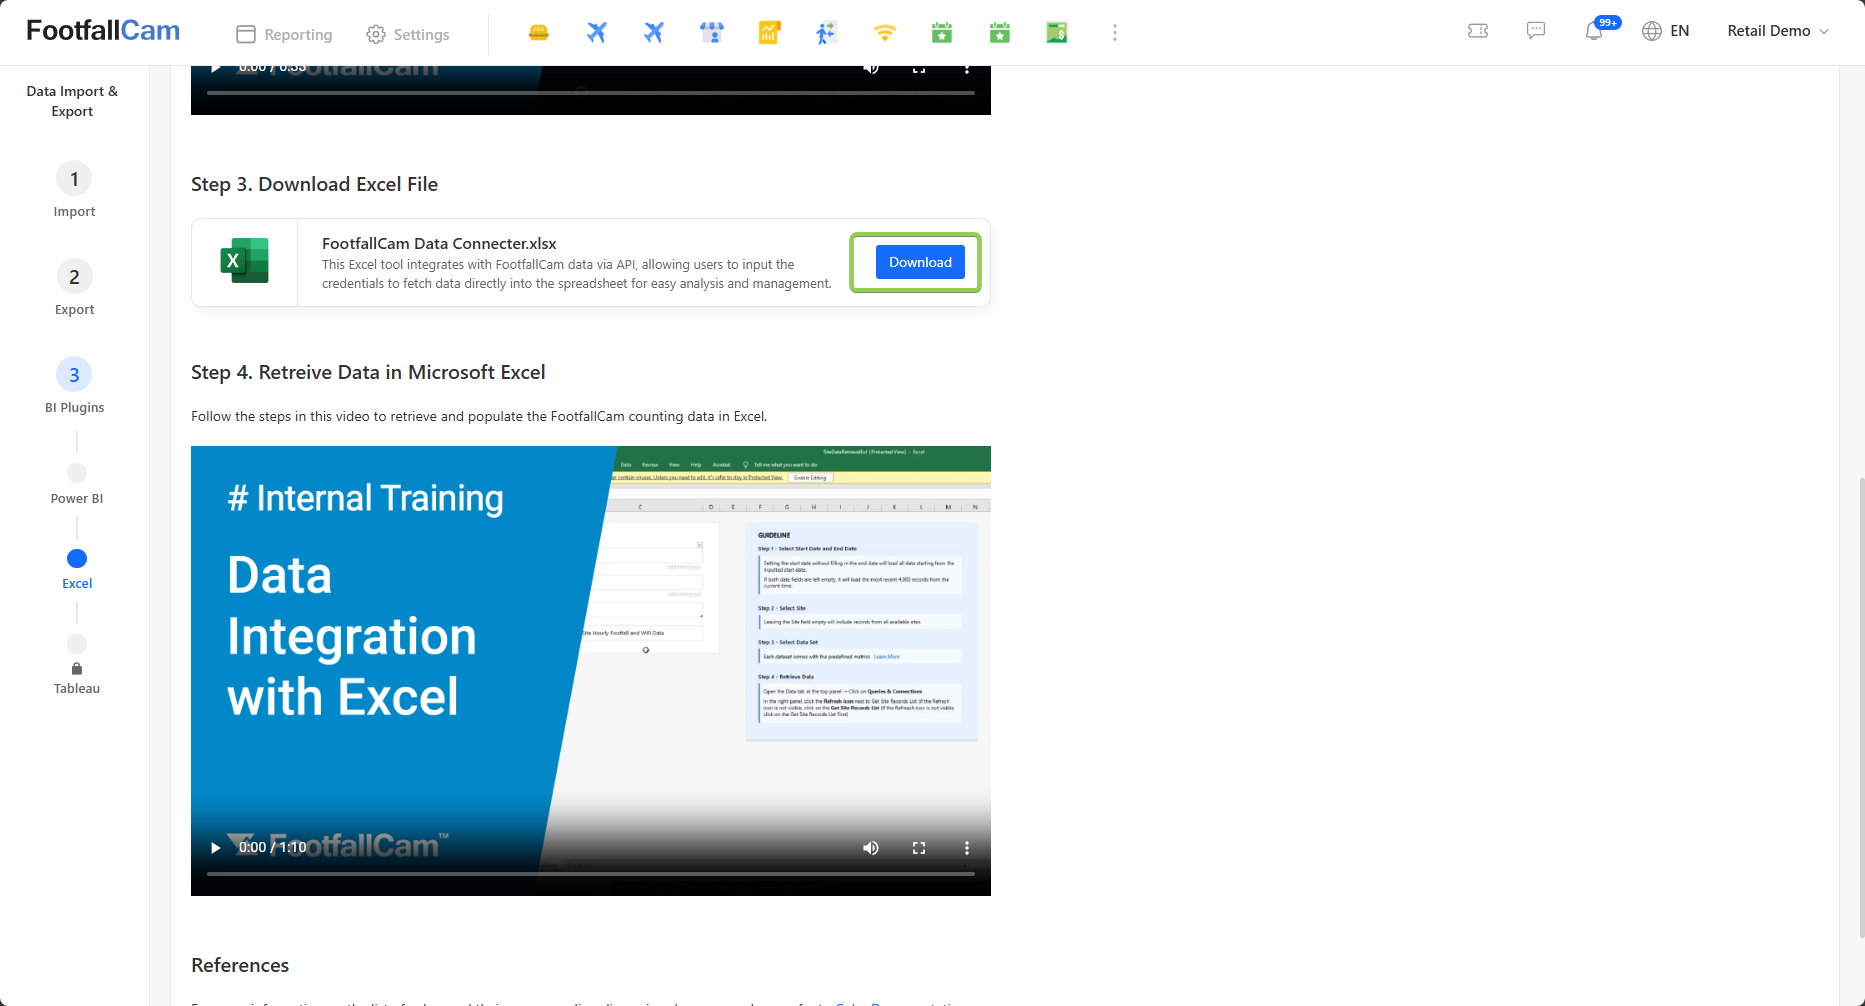
Task: Click Step 3. Download Excel File heading
Action: 314,184
